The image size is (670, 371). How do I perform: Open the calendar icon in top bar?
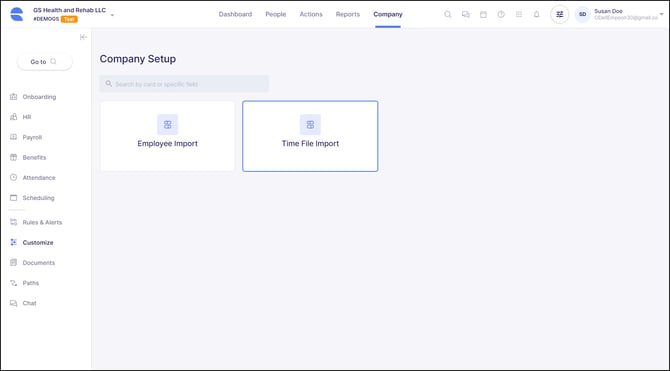click(x=483, y=14)
